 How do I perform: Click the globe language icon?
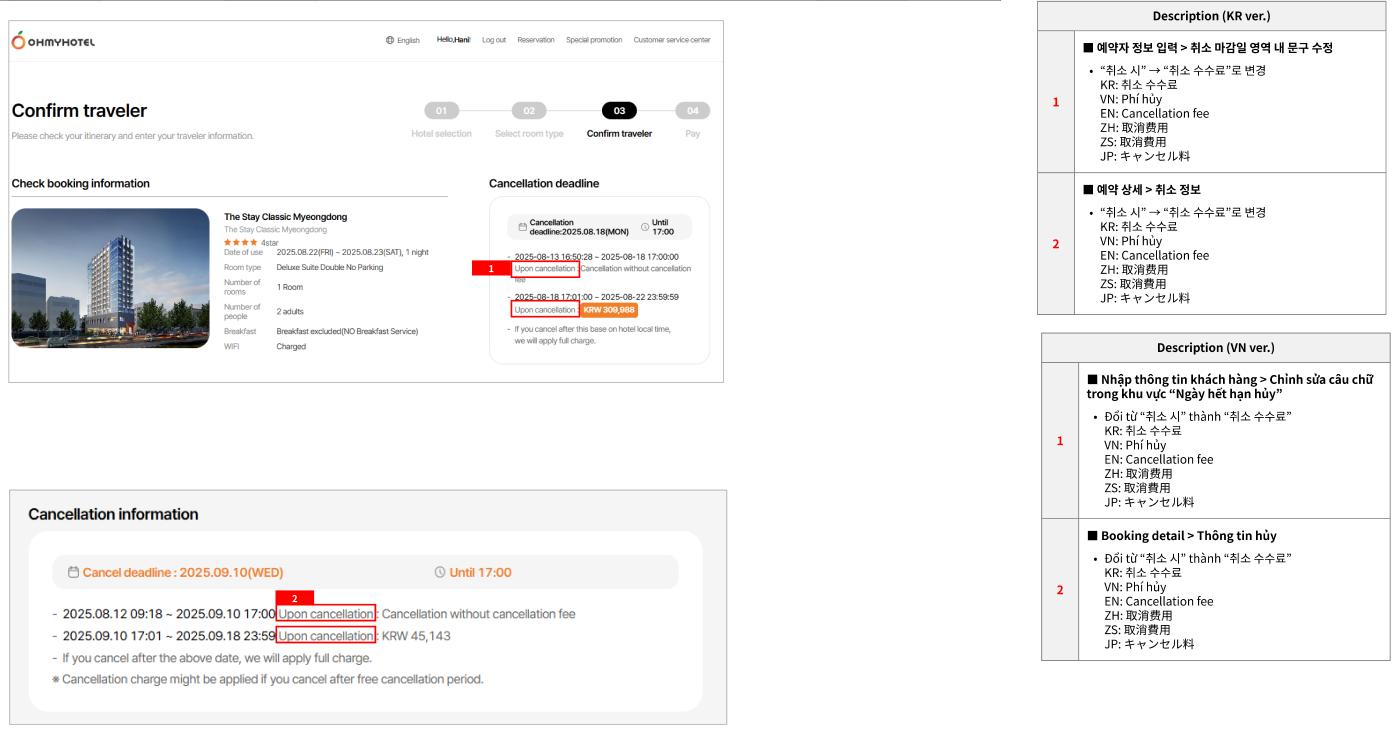tap(390, 40)
